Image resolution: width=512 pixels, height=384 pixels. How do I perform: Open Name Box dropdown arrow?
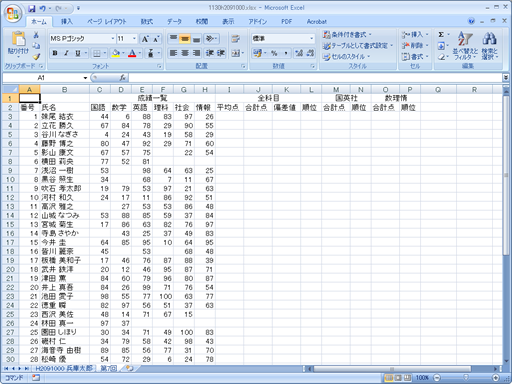[85, 78]
